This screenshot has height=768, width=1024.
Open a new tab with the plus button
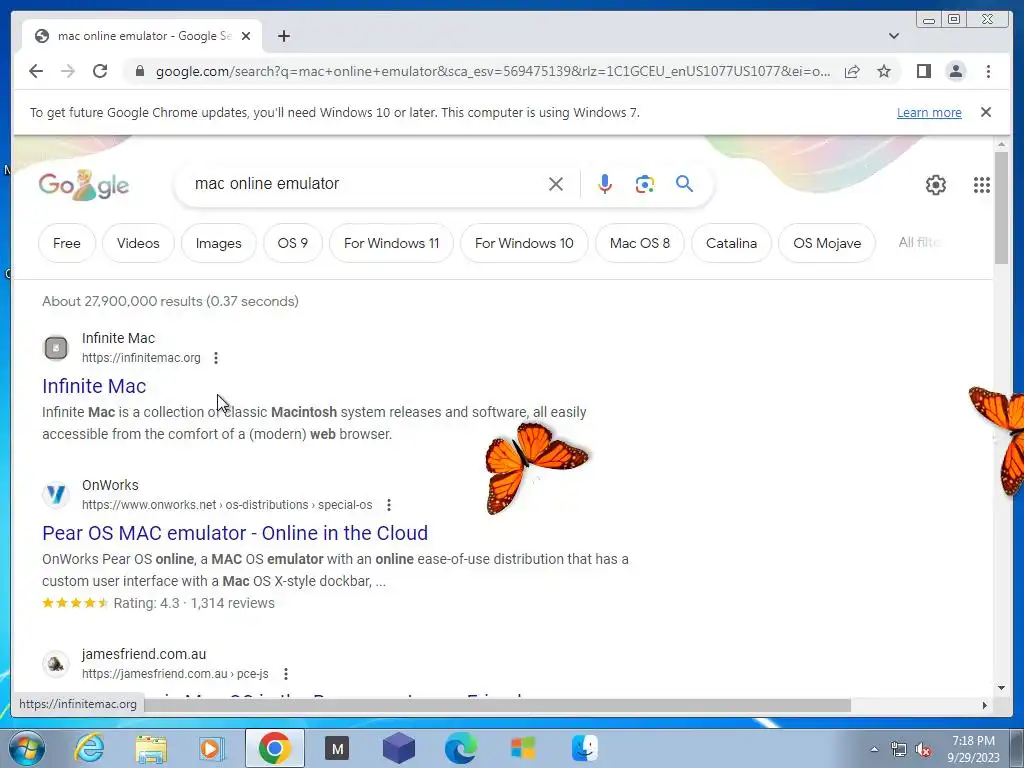pos(283,36)
